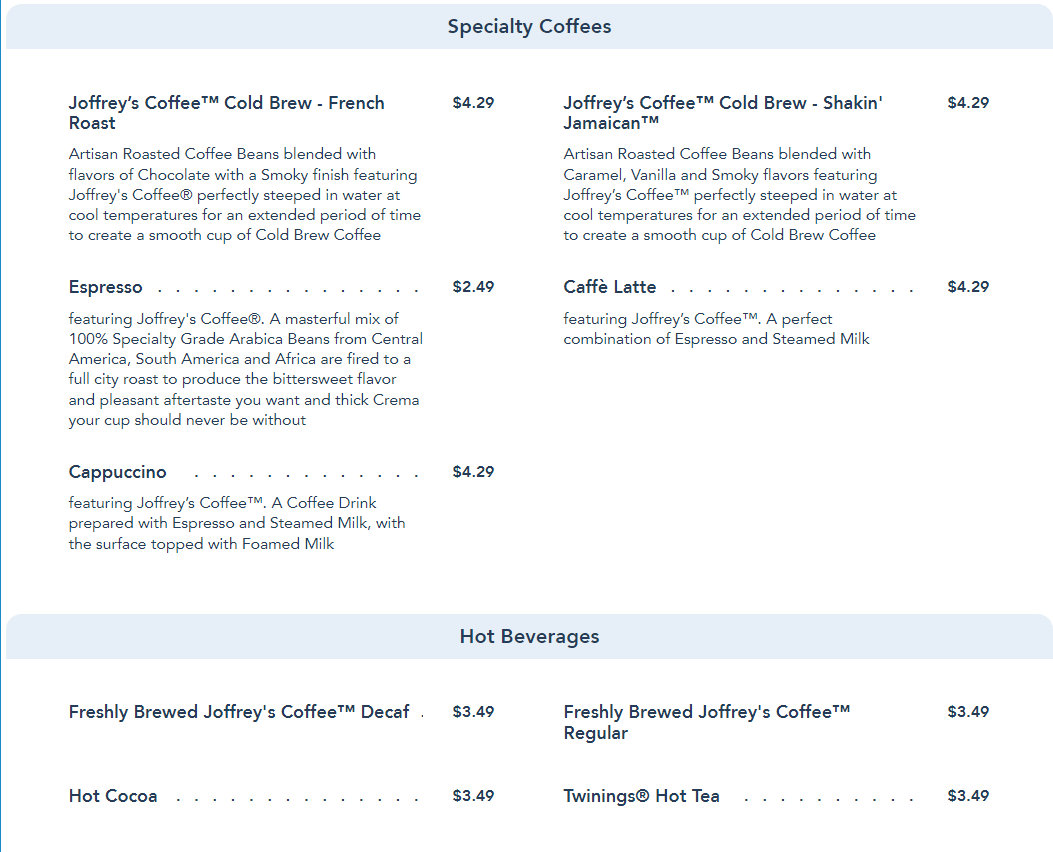Image resolution: width=1053 pixels, height=852 pixels.
Task: Select the Cold Brew - French Roast item title
Action: tap(226, 113)
